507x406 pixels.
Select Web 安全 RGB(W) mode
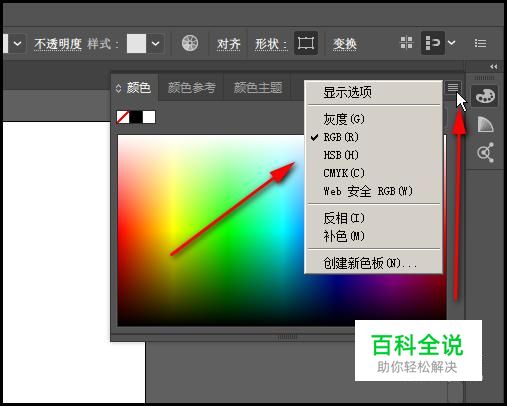click(374, 191)
